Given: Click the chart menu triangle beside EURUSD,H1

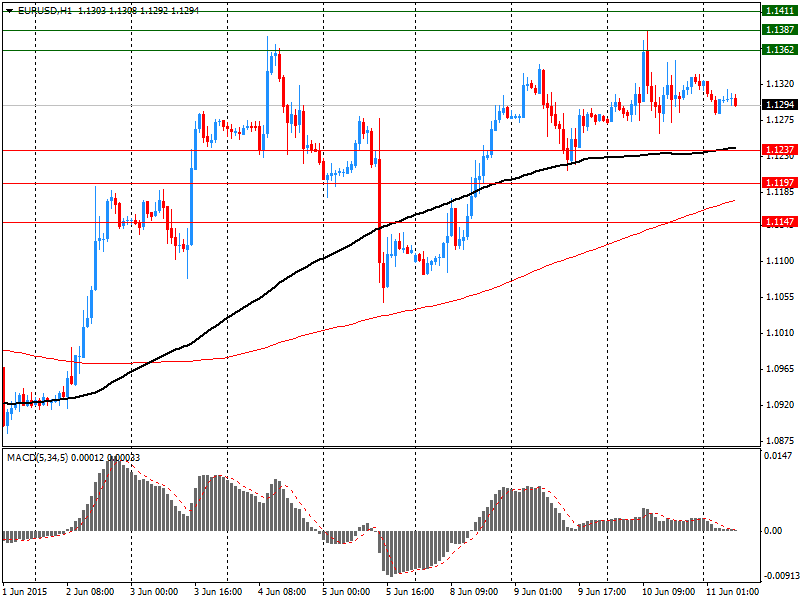Looking at the screenshot, I should (x=9, y=11).
